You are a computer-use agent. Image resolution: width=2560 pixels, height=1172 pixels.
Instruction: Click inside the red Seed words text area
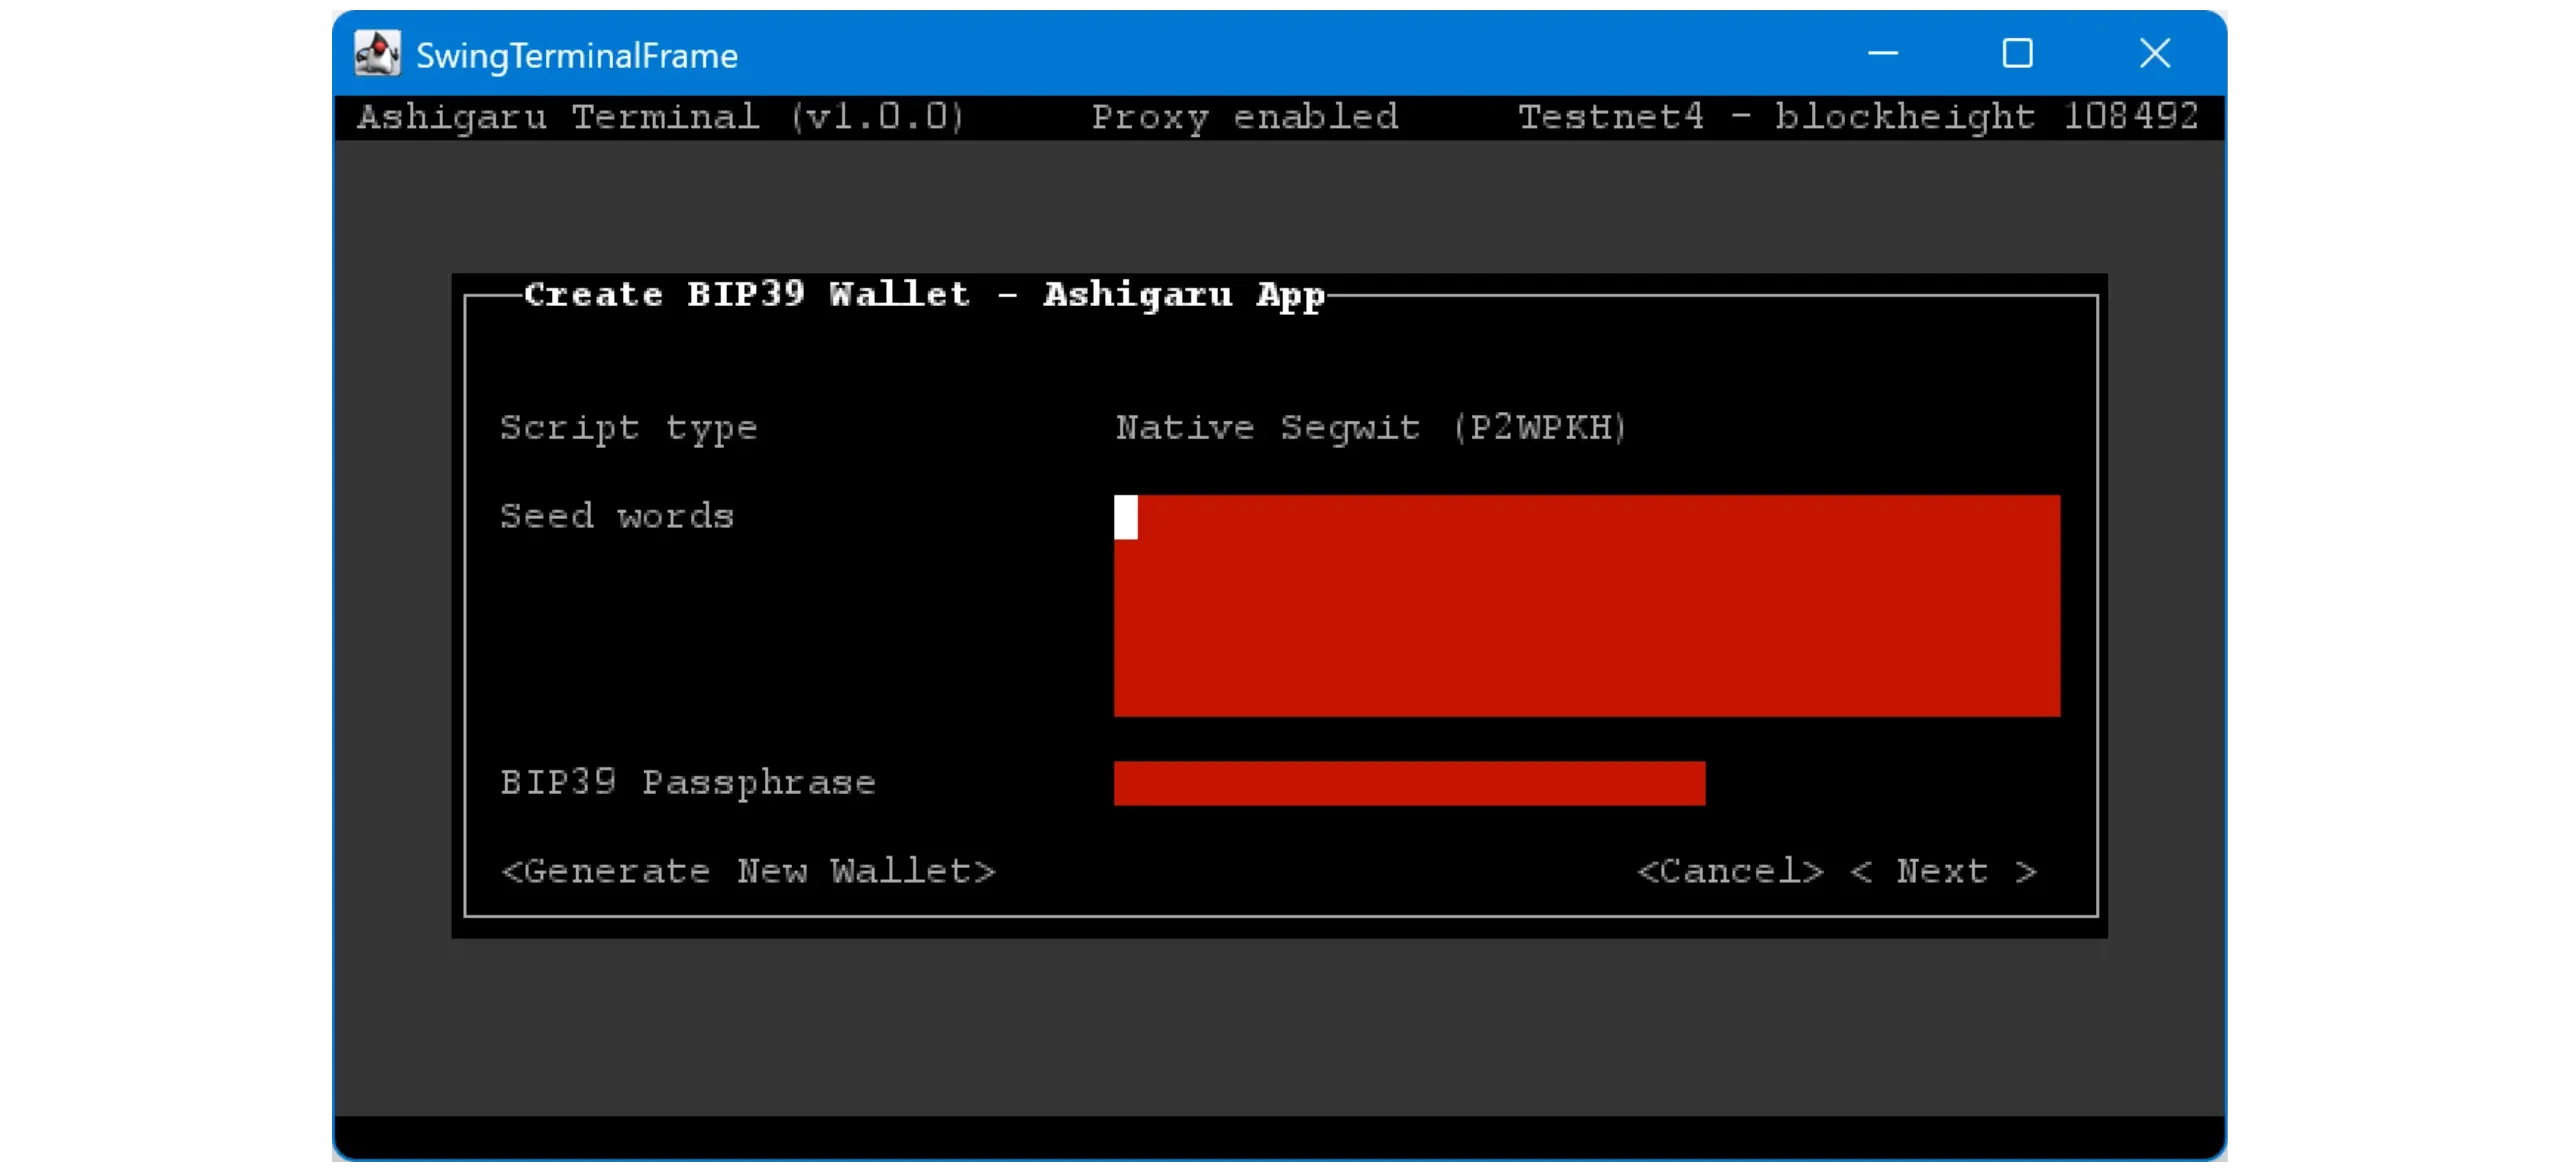[1586, 606]
